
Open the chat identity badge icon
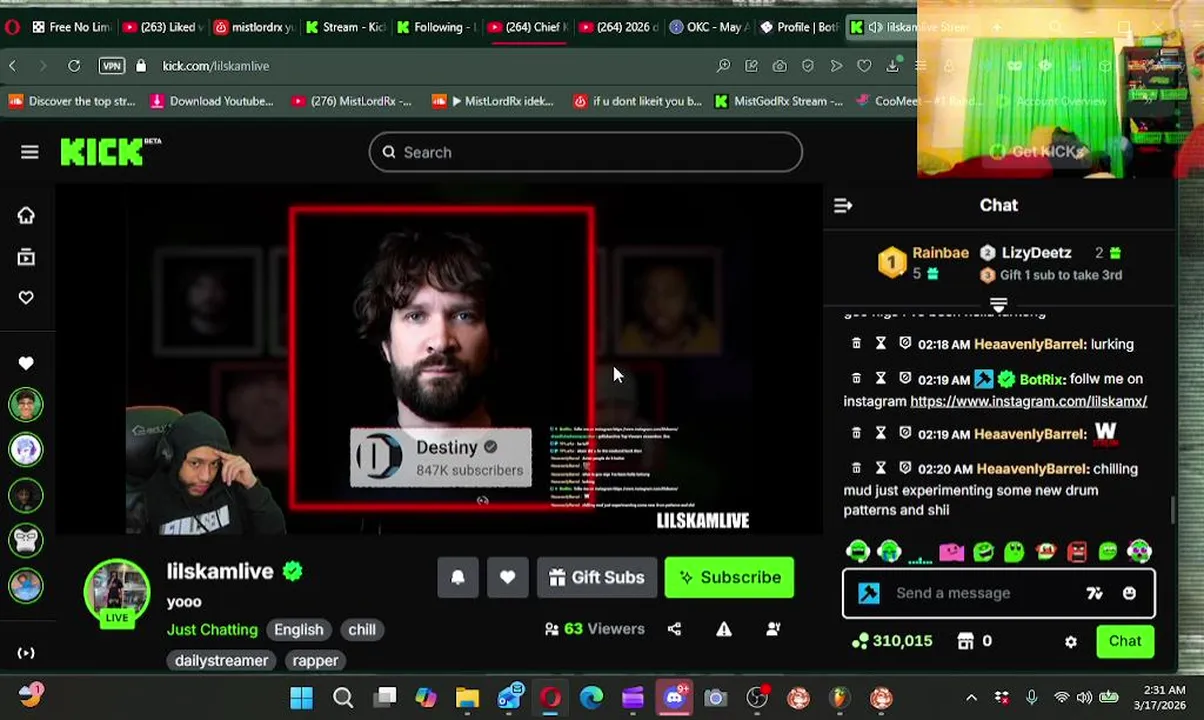click(868, 593)
